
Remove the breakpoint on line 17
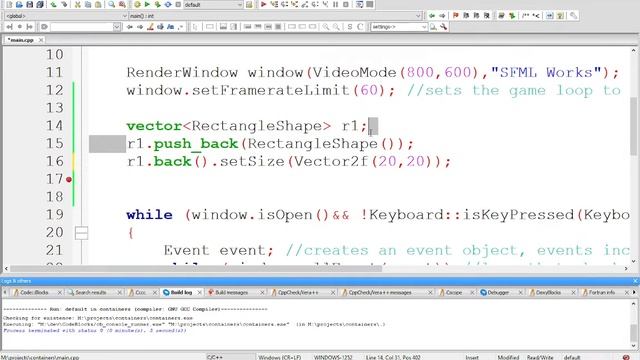click(x=69, y=179)
